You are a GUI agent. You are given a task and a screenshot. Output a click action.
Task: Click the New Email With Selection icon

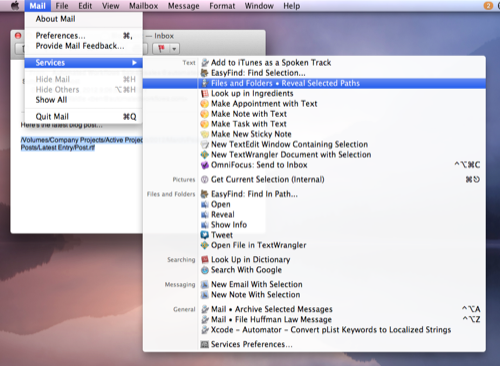[205, 285]
